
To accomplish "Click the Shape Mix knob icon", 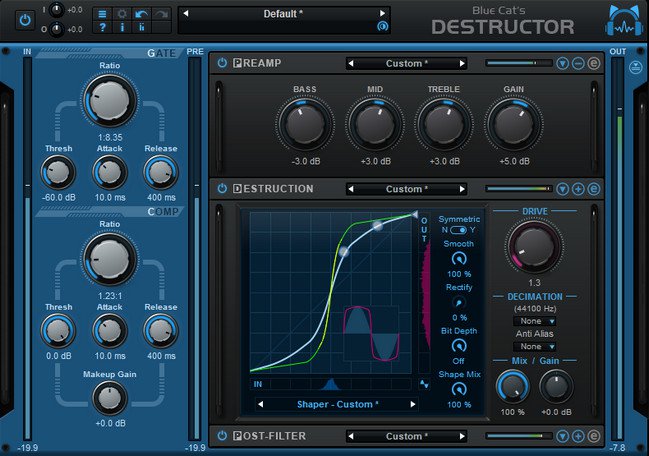I will pyautogui.click(x=459, y=389).
